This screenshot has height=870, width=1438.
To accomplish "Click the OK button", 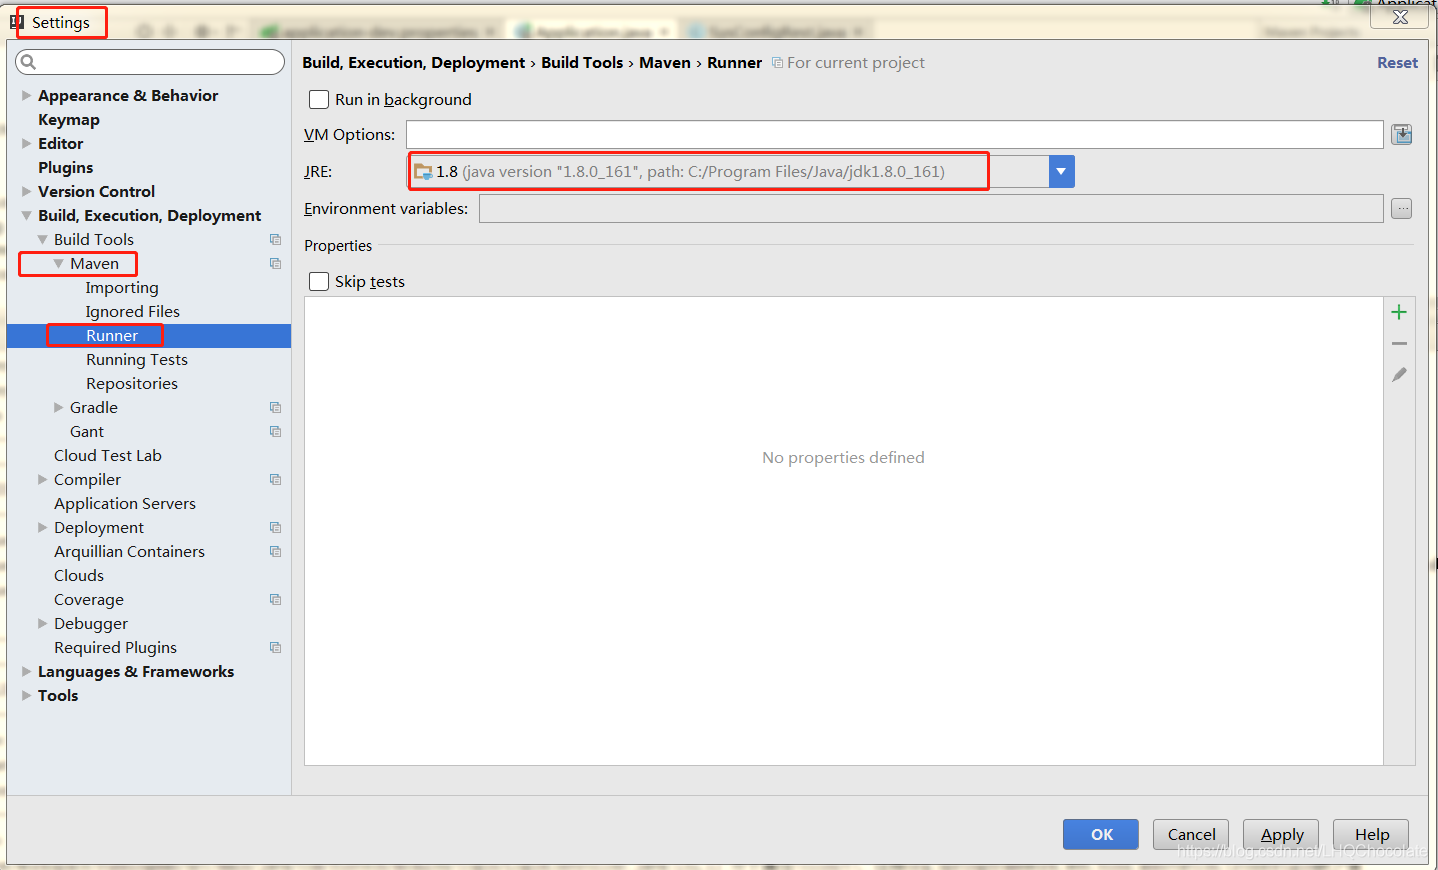I will [x=1101, y=835].
